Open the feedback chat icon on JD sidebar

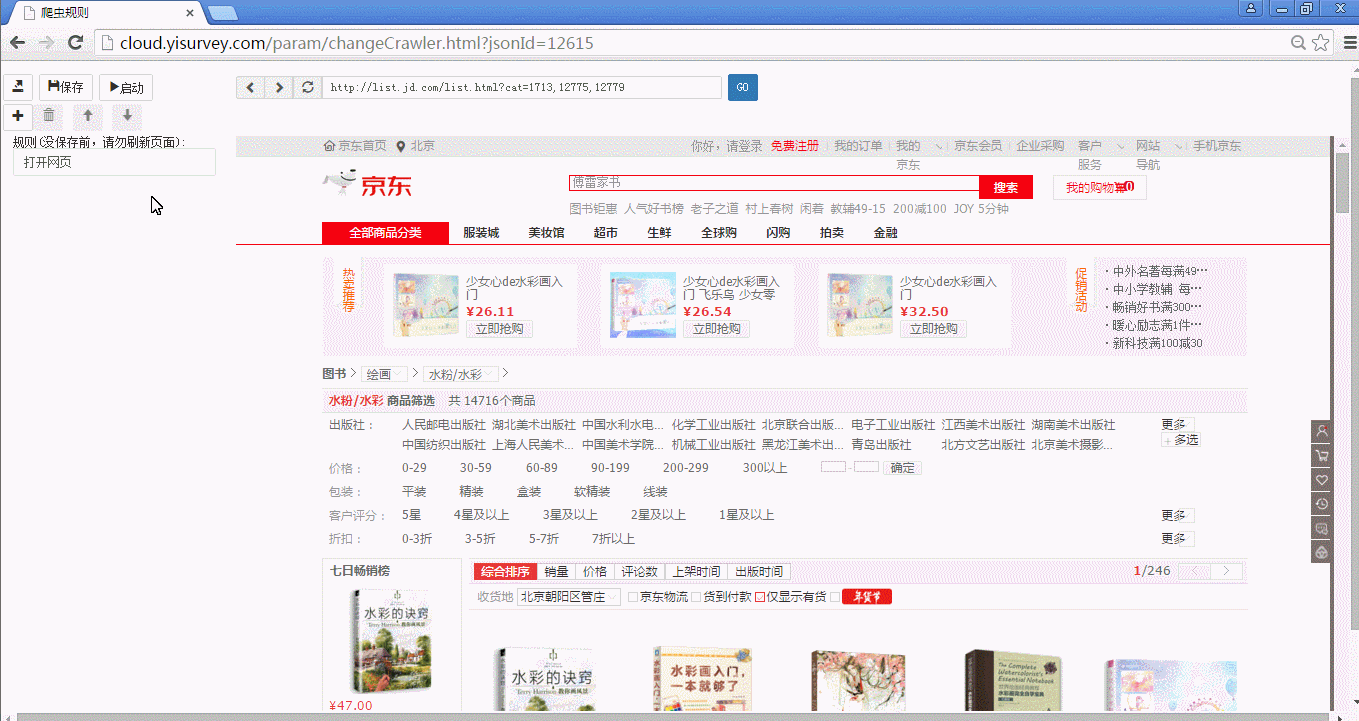pyautogui.click(x=1321, y=528)
